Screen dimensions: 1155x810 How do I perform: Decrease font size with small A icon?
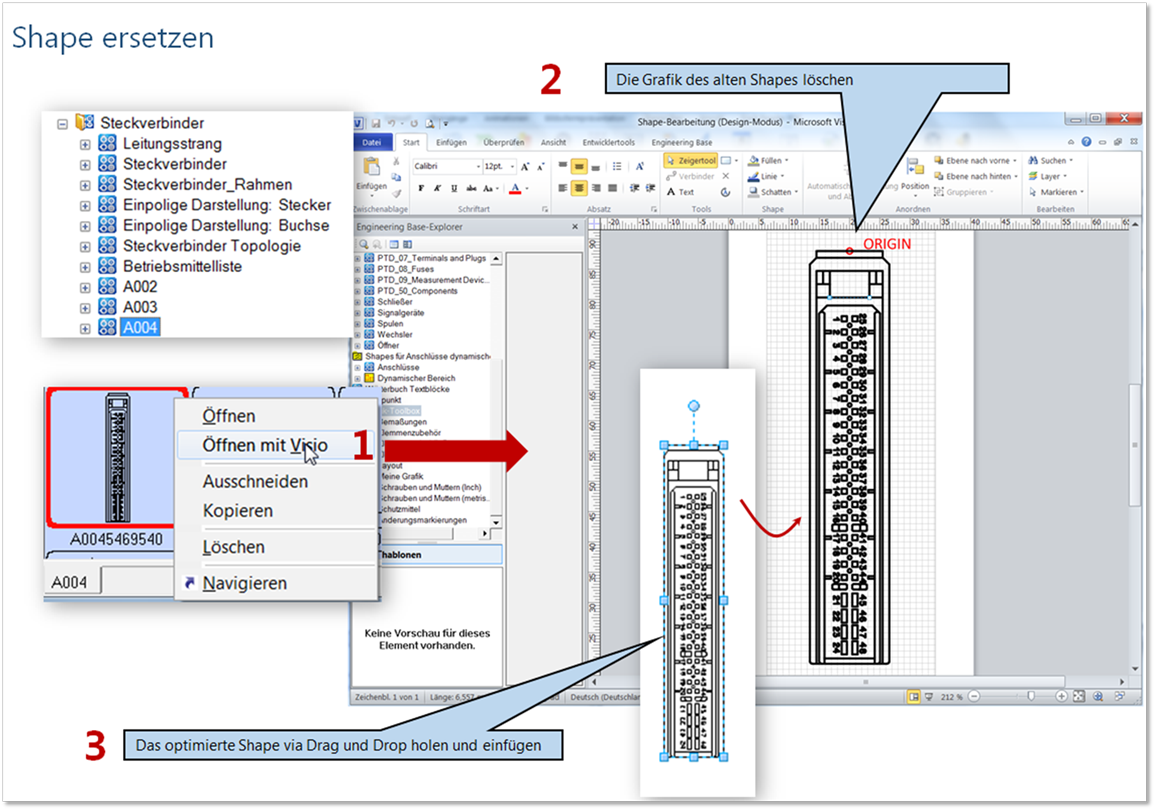tap(541, 166)
